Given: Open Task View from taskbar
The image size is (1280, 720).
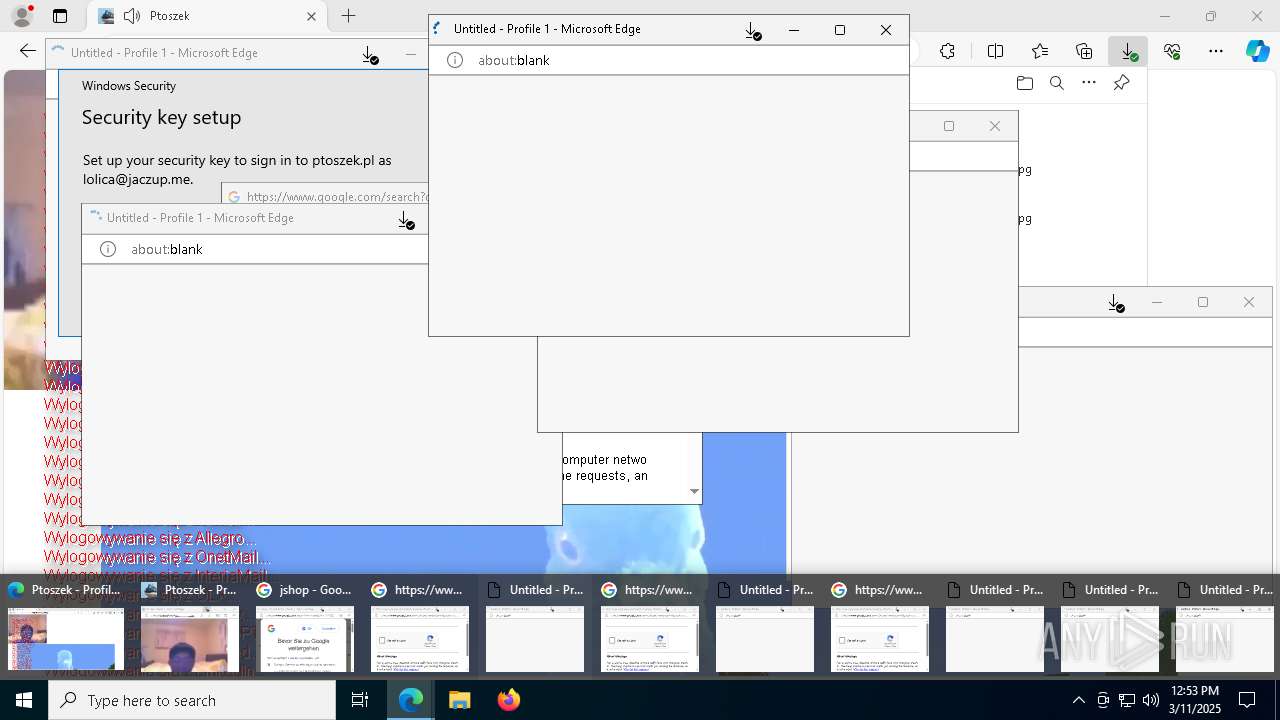Looking at the screenshot, I should tap(360, 700).
